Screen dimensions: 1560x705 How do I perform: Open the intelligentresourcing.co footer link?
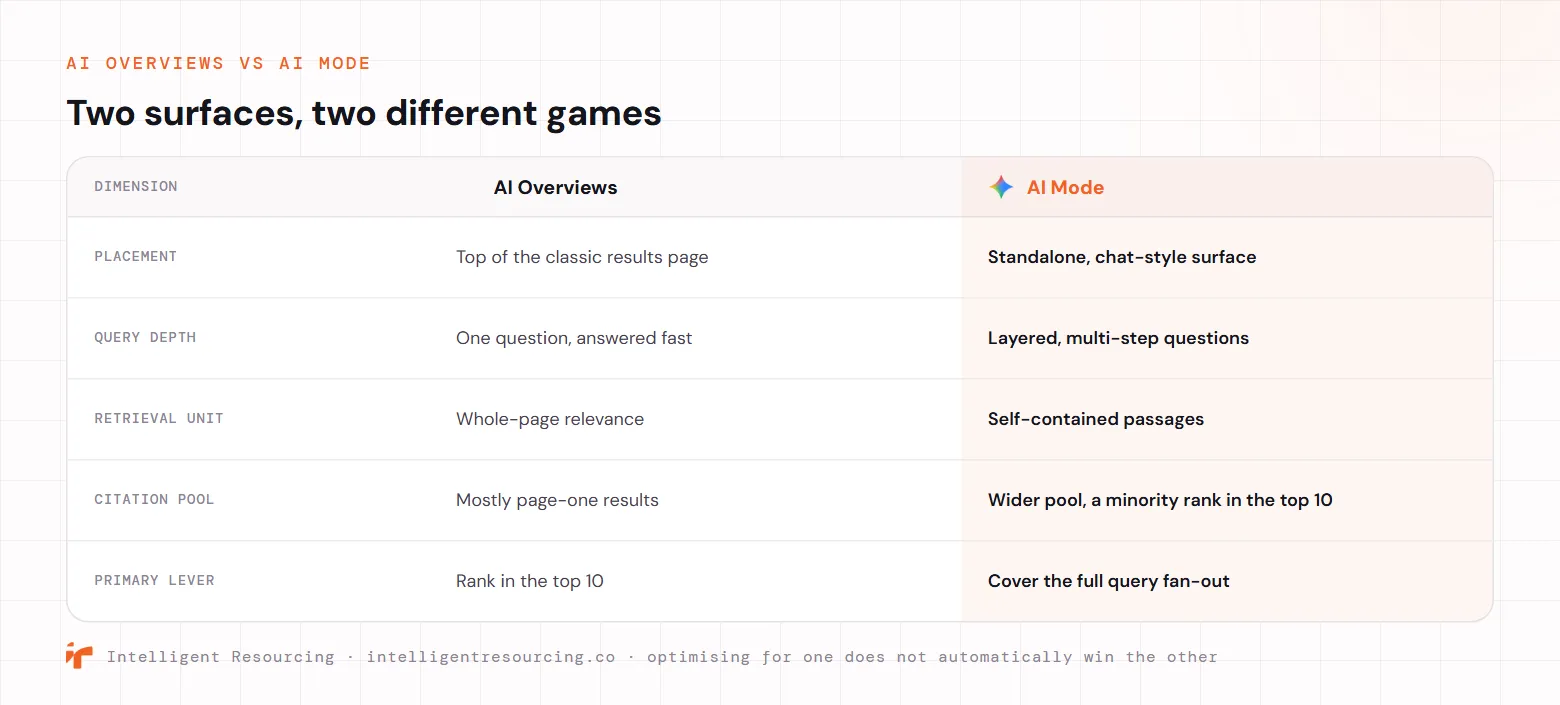click(x=491, y=657)
